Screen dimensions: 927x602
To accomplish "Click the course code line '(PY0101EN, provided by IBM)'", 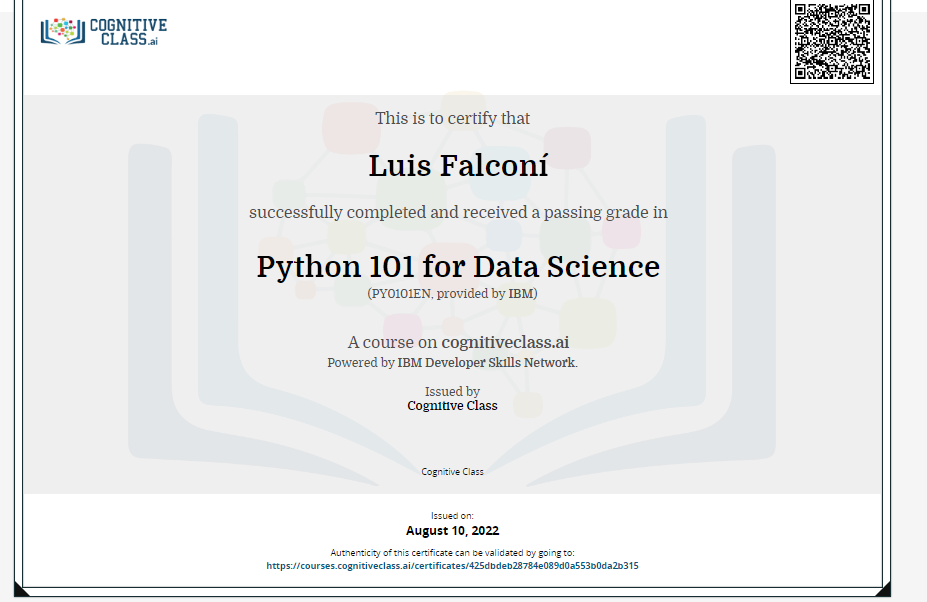I will click(452, 294).
